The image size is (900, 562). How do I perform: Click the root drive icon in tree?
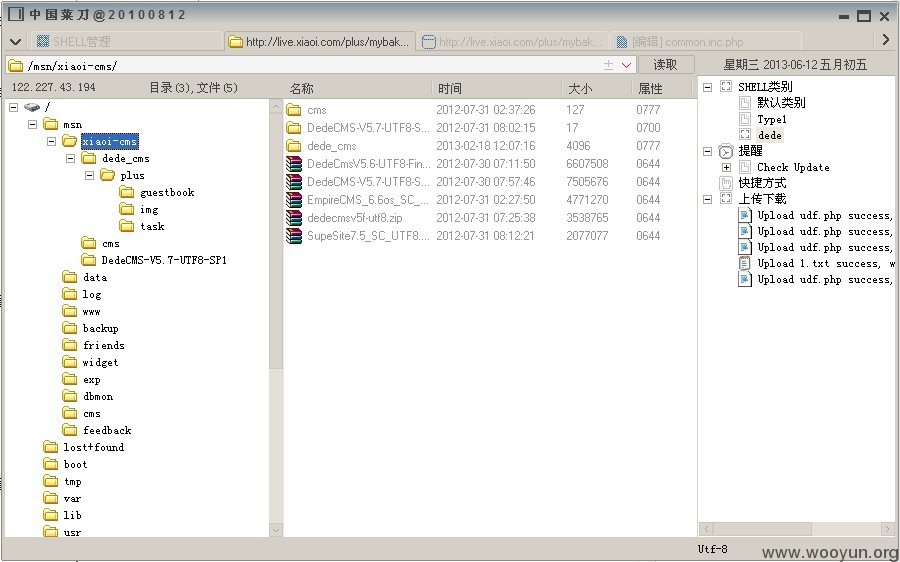pos(32,107)
